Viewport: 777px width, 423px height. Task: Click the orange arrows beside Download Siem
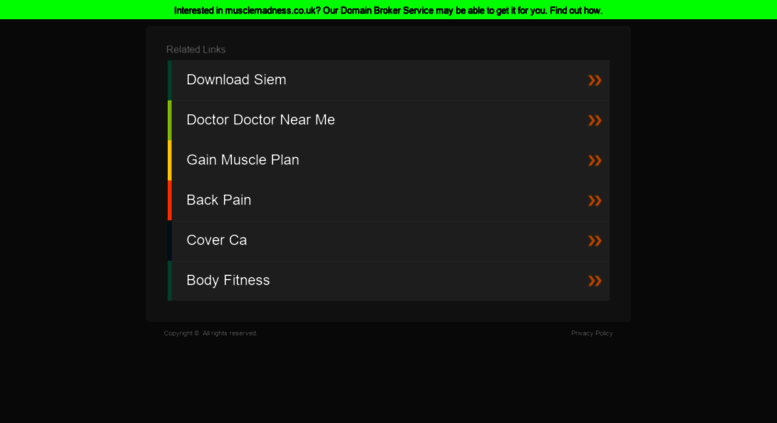595,80
